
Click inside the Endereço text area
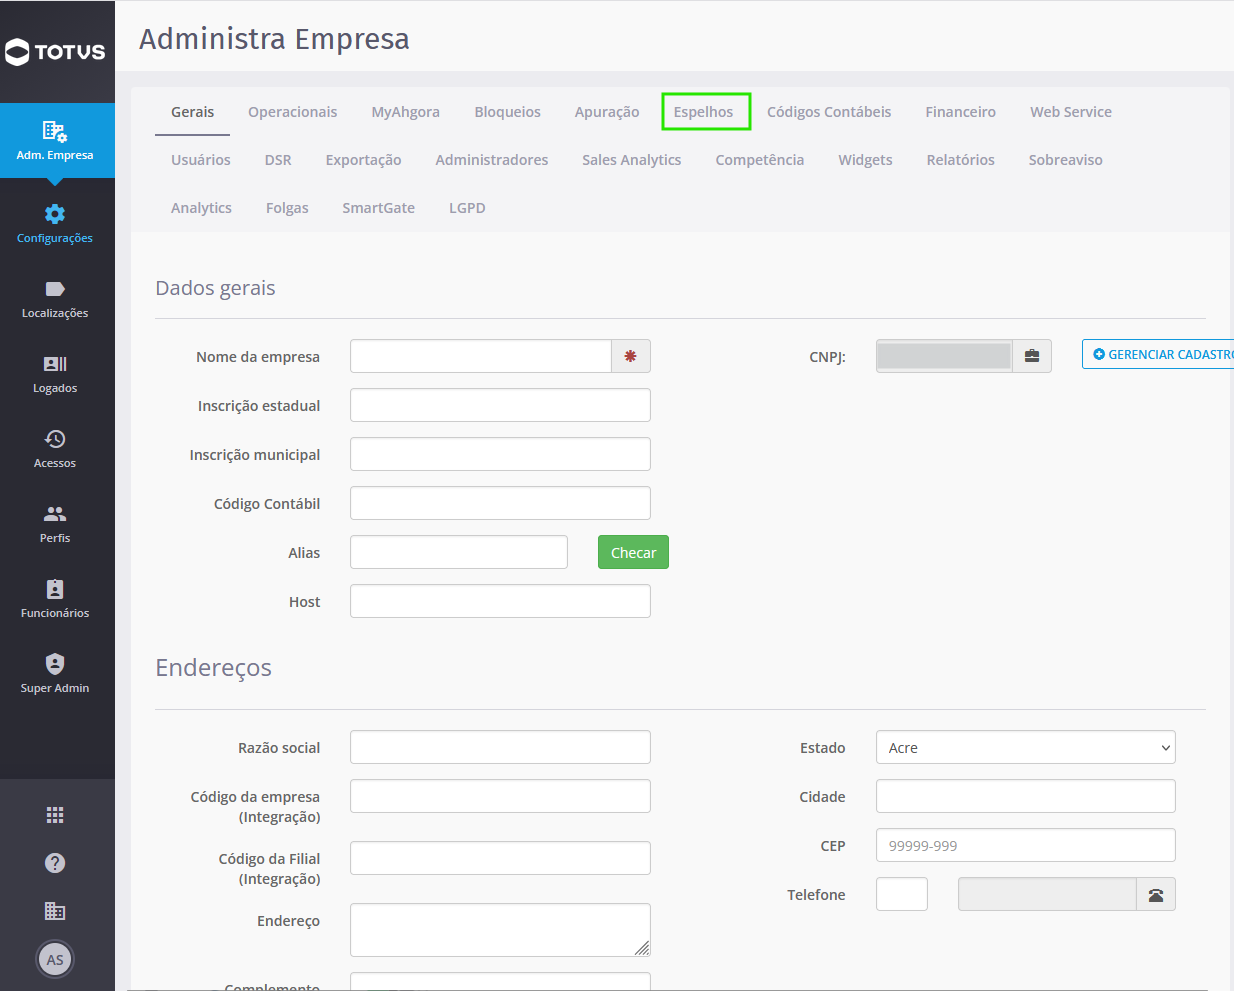[500, 930]
